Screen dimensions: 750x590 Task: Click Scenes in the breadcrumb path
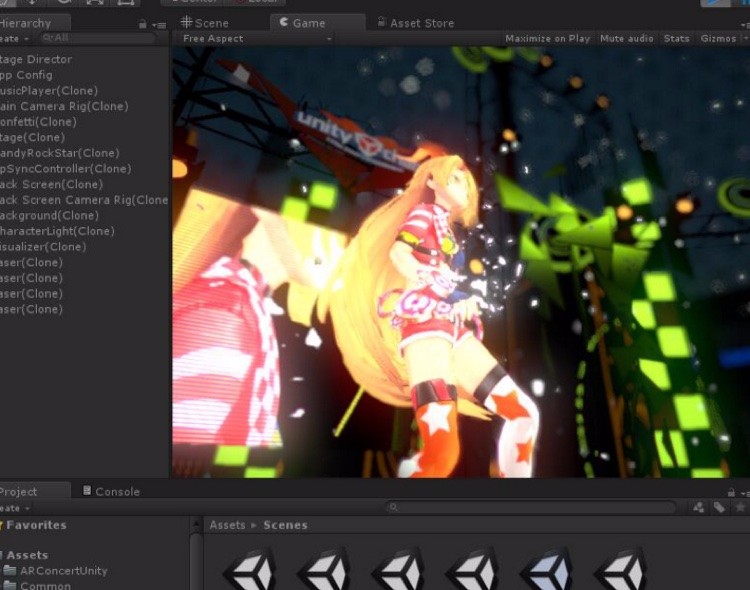click(x=285, y=525)
